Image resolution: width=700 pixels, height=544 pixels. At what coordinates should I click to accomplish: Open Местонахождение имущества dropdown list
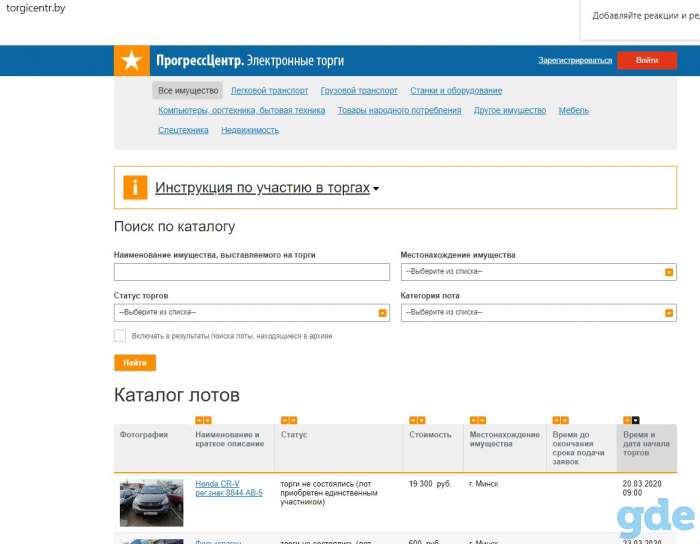538,272
